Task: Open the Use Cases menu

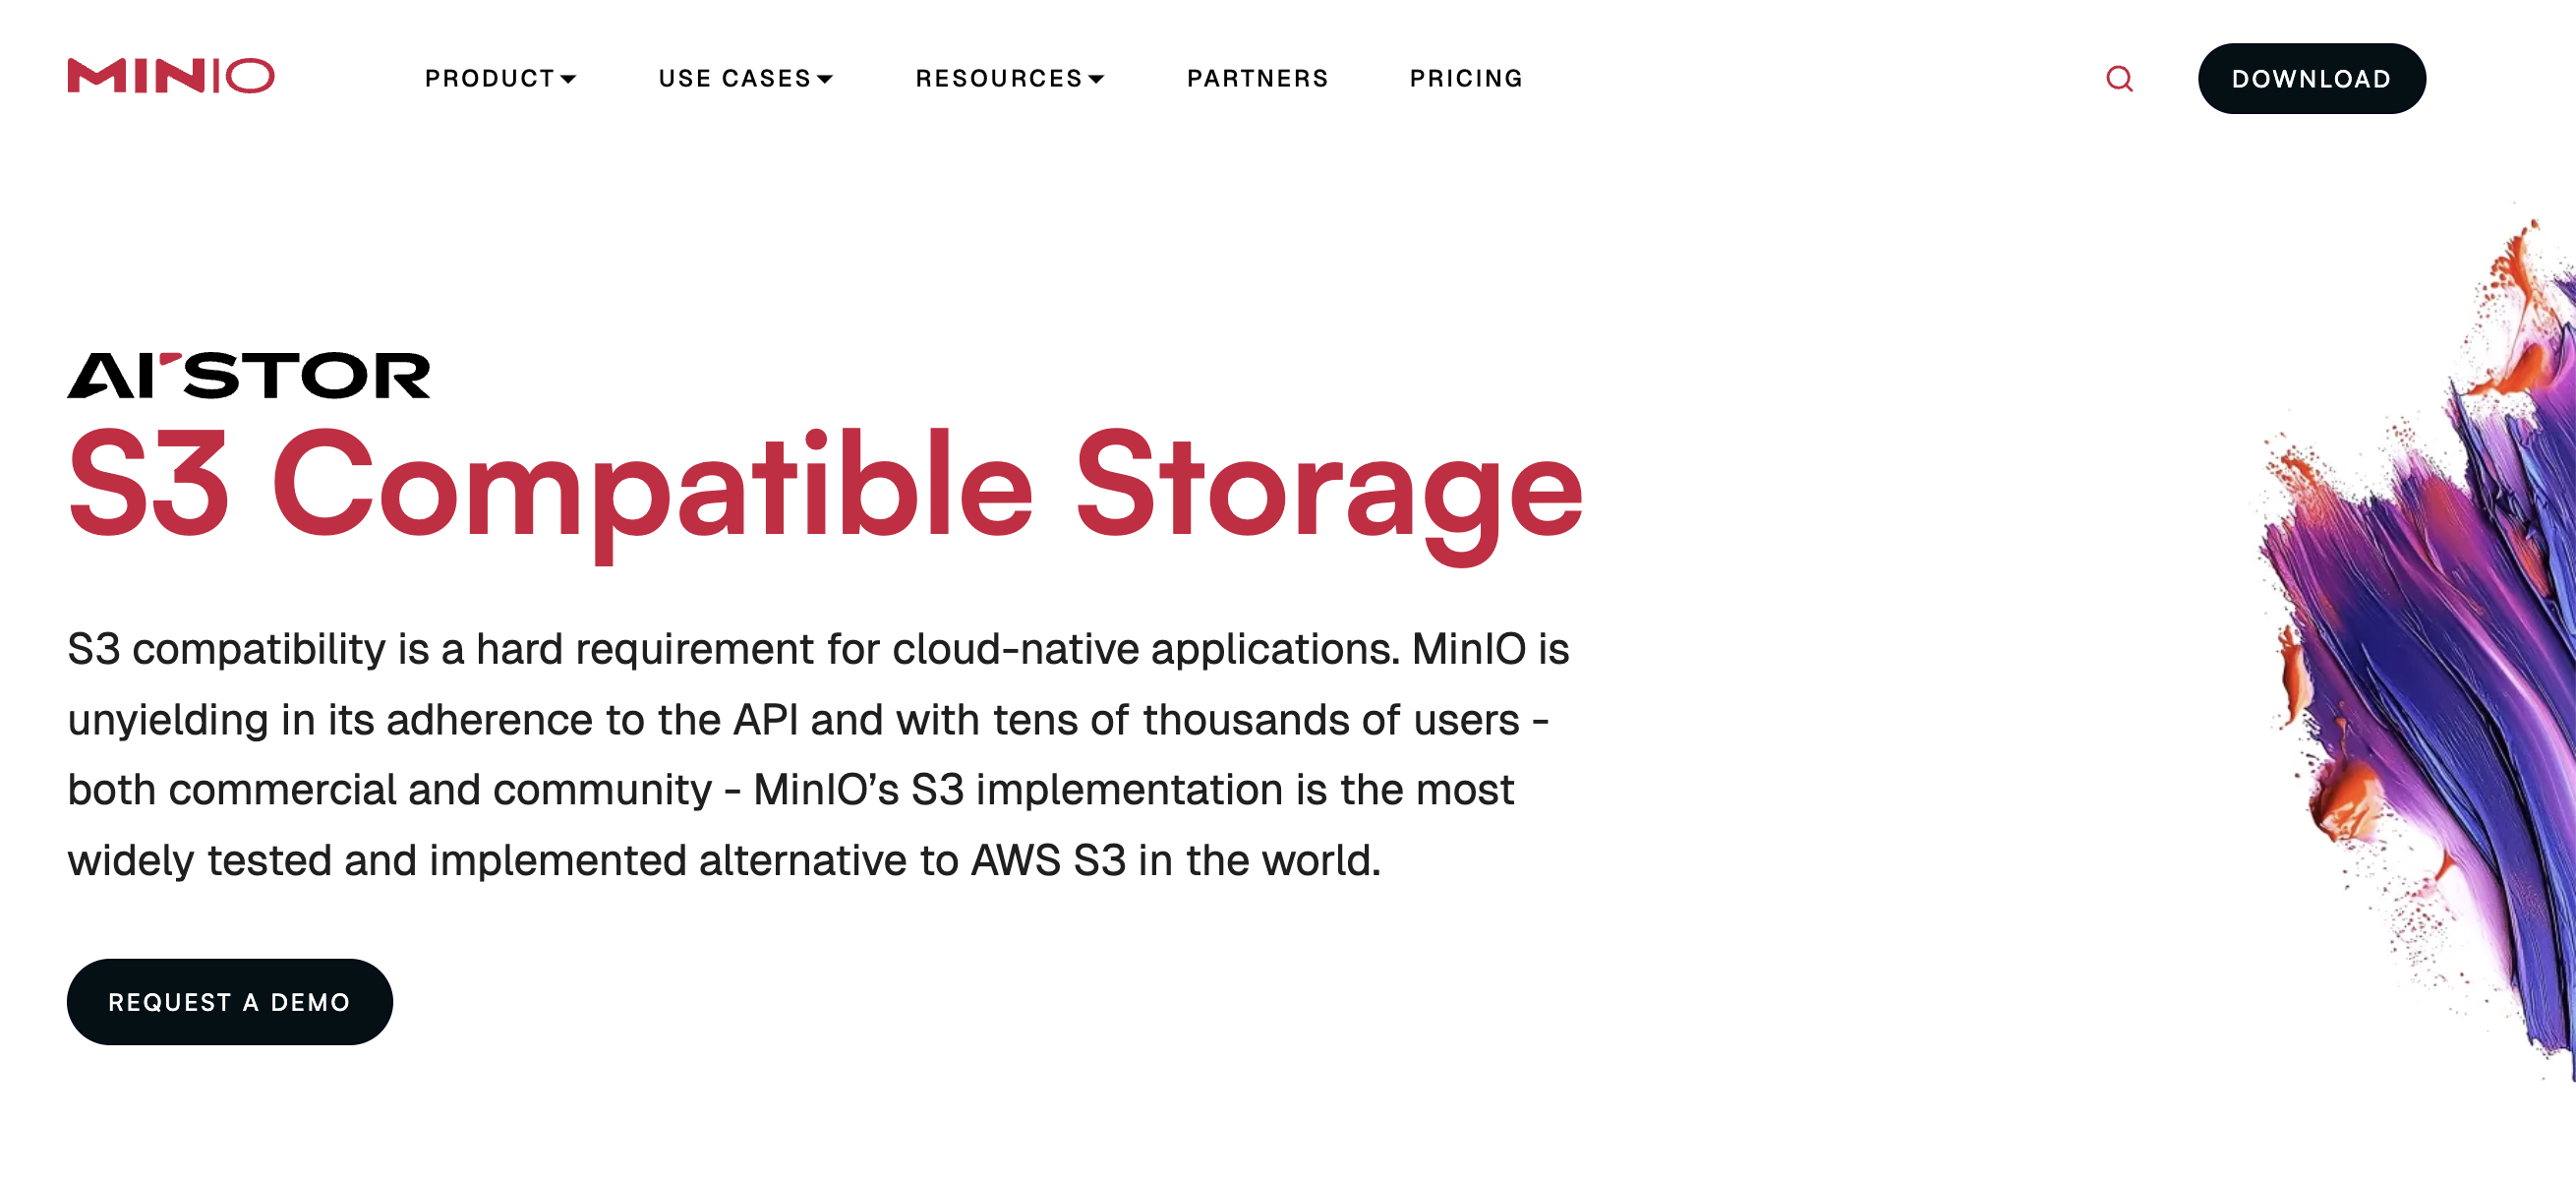Action: (734, 78)
